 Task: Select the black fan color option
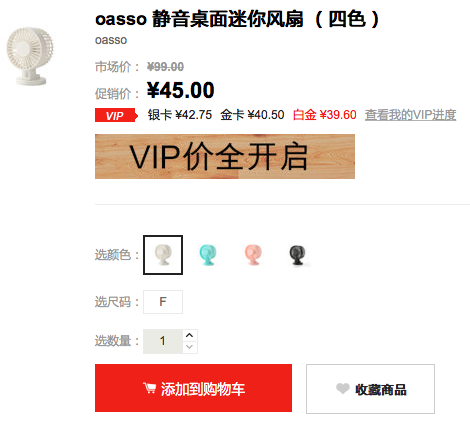[298, 255]
